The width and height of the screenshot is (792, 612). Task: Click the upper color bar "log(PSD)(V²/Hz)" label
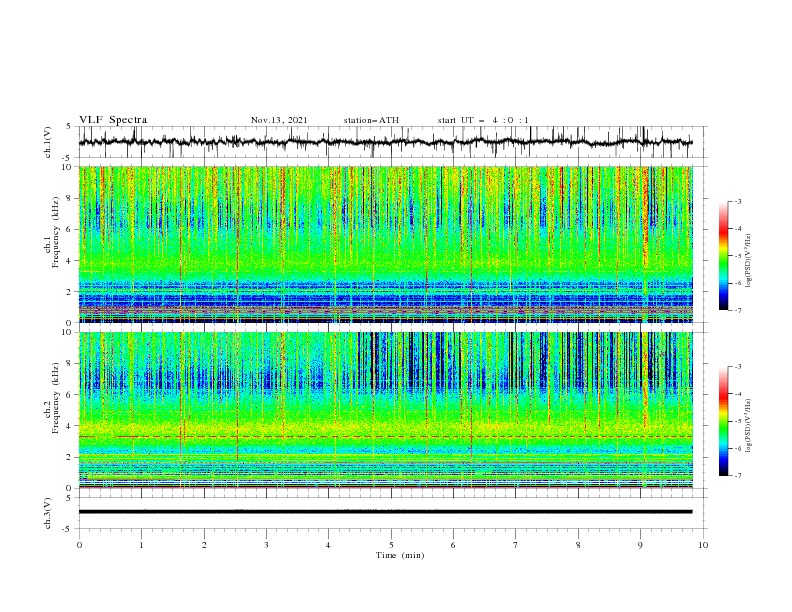tap(749, 261)
